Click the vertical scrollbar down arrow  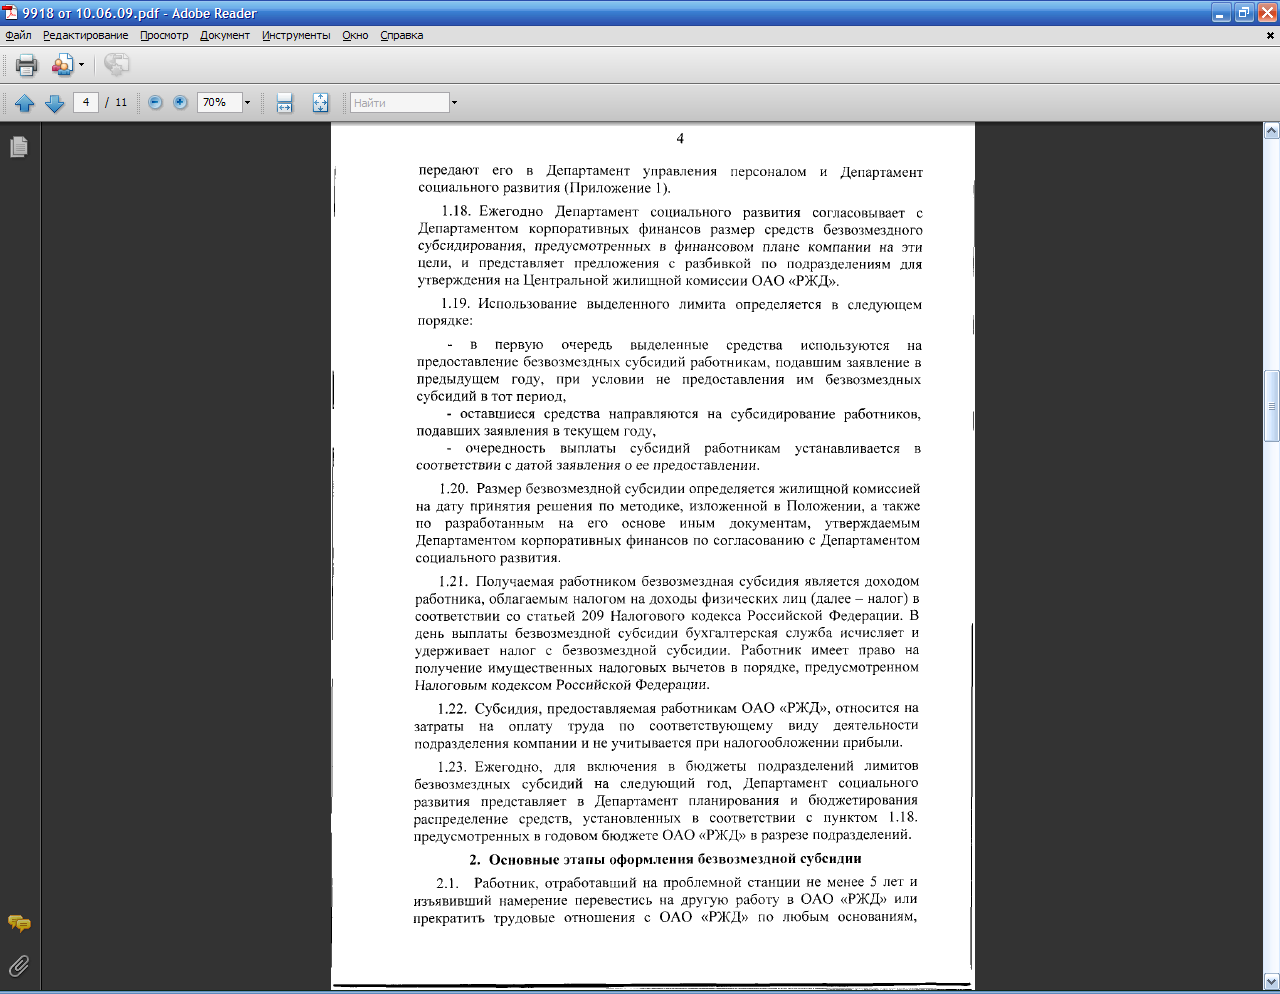tap(1271, 981)
